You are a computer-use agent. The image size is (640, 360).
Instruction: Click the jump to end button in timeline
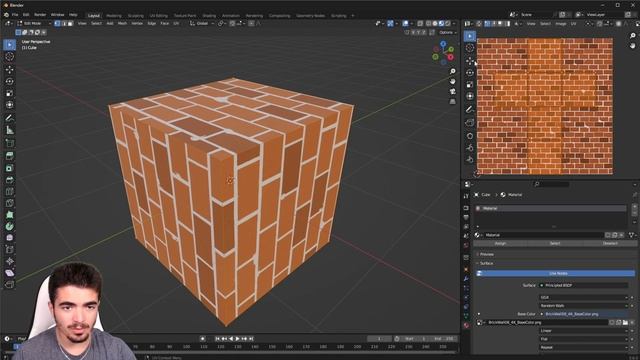click(x=251, y=339)
